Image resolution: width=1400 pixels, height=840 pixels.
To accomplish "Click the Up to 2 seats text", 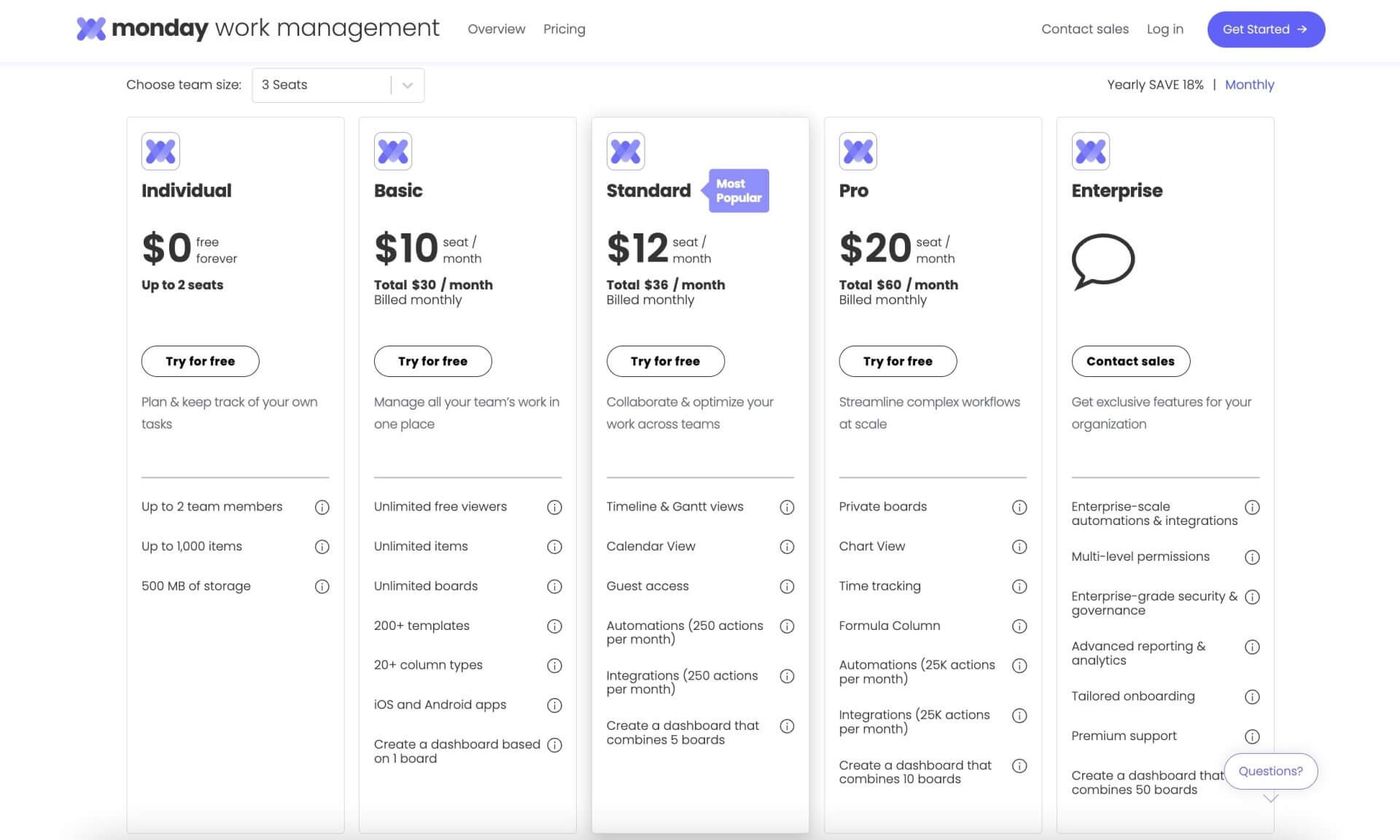I will point(182,285).
